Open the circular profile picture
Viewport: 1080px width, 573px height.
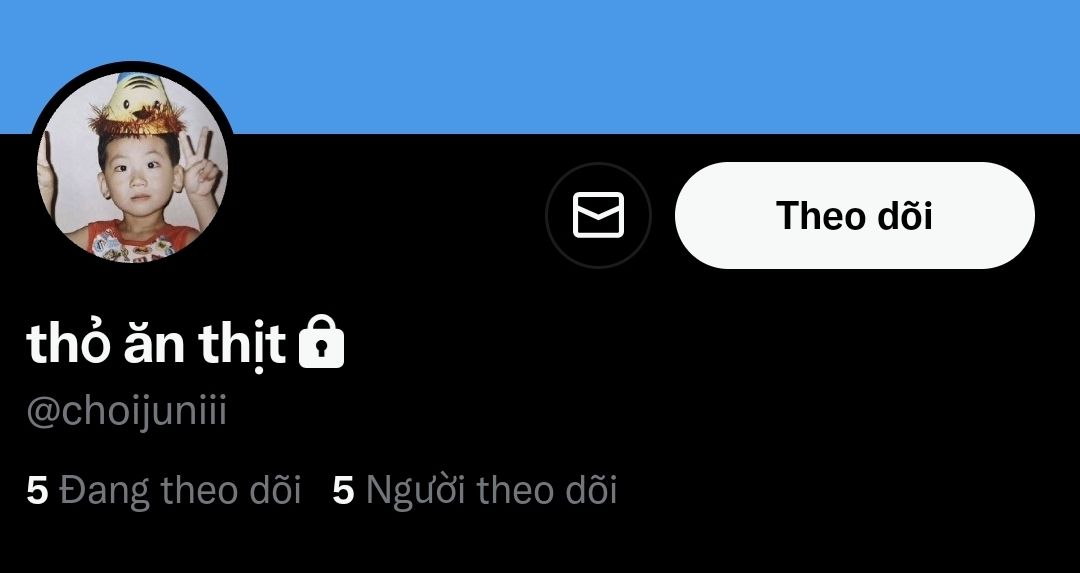[x=132, y=167]
